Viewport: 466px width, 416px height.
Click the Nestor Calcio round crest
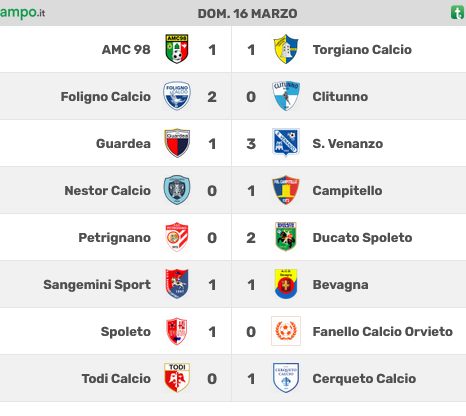point(177,190)
